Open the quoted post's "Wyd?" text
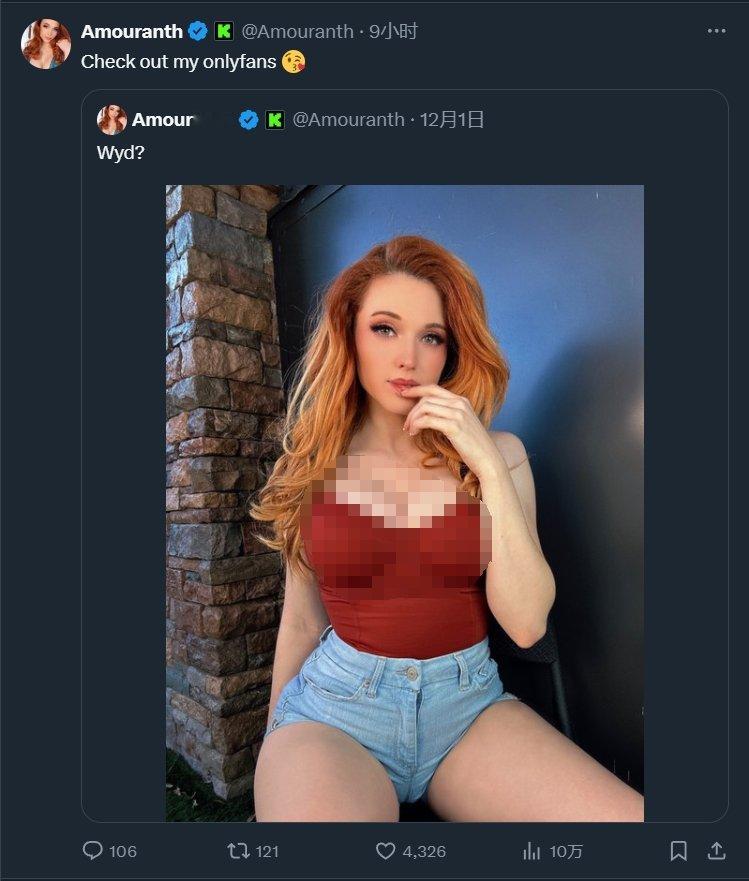Screen dimensions: 749x881 [x=121, y=152]
